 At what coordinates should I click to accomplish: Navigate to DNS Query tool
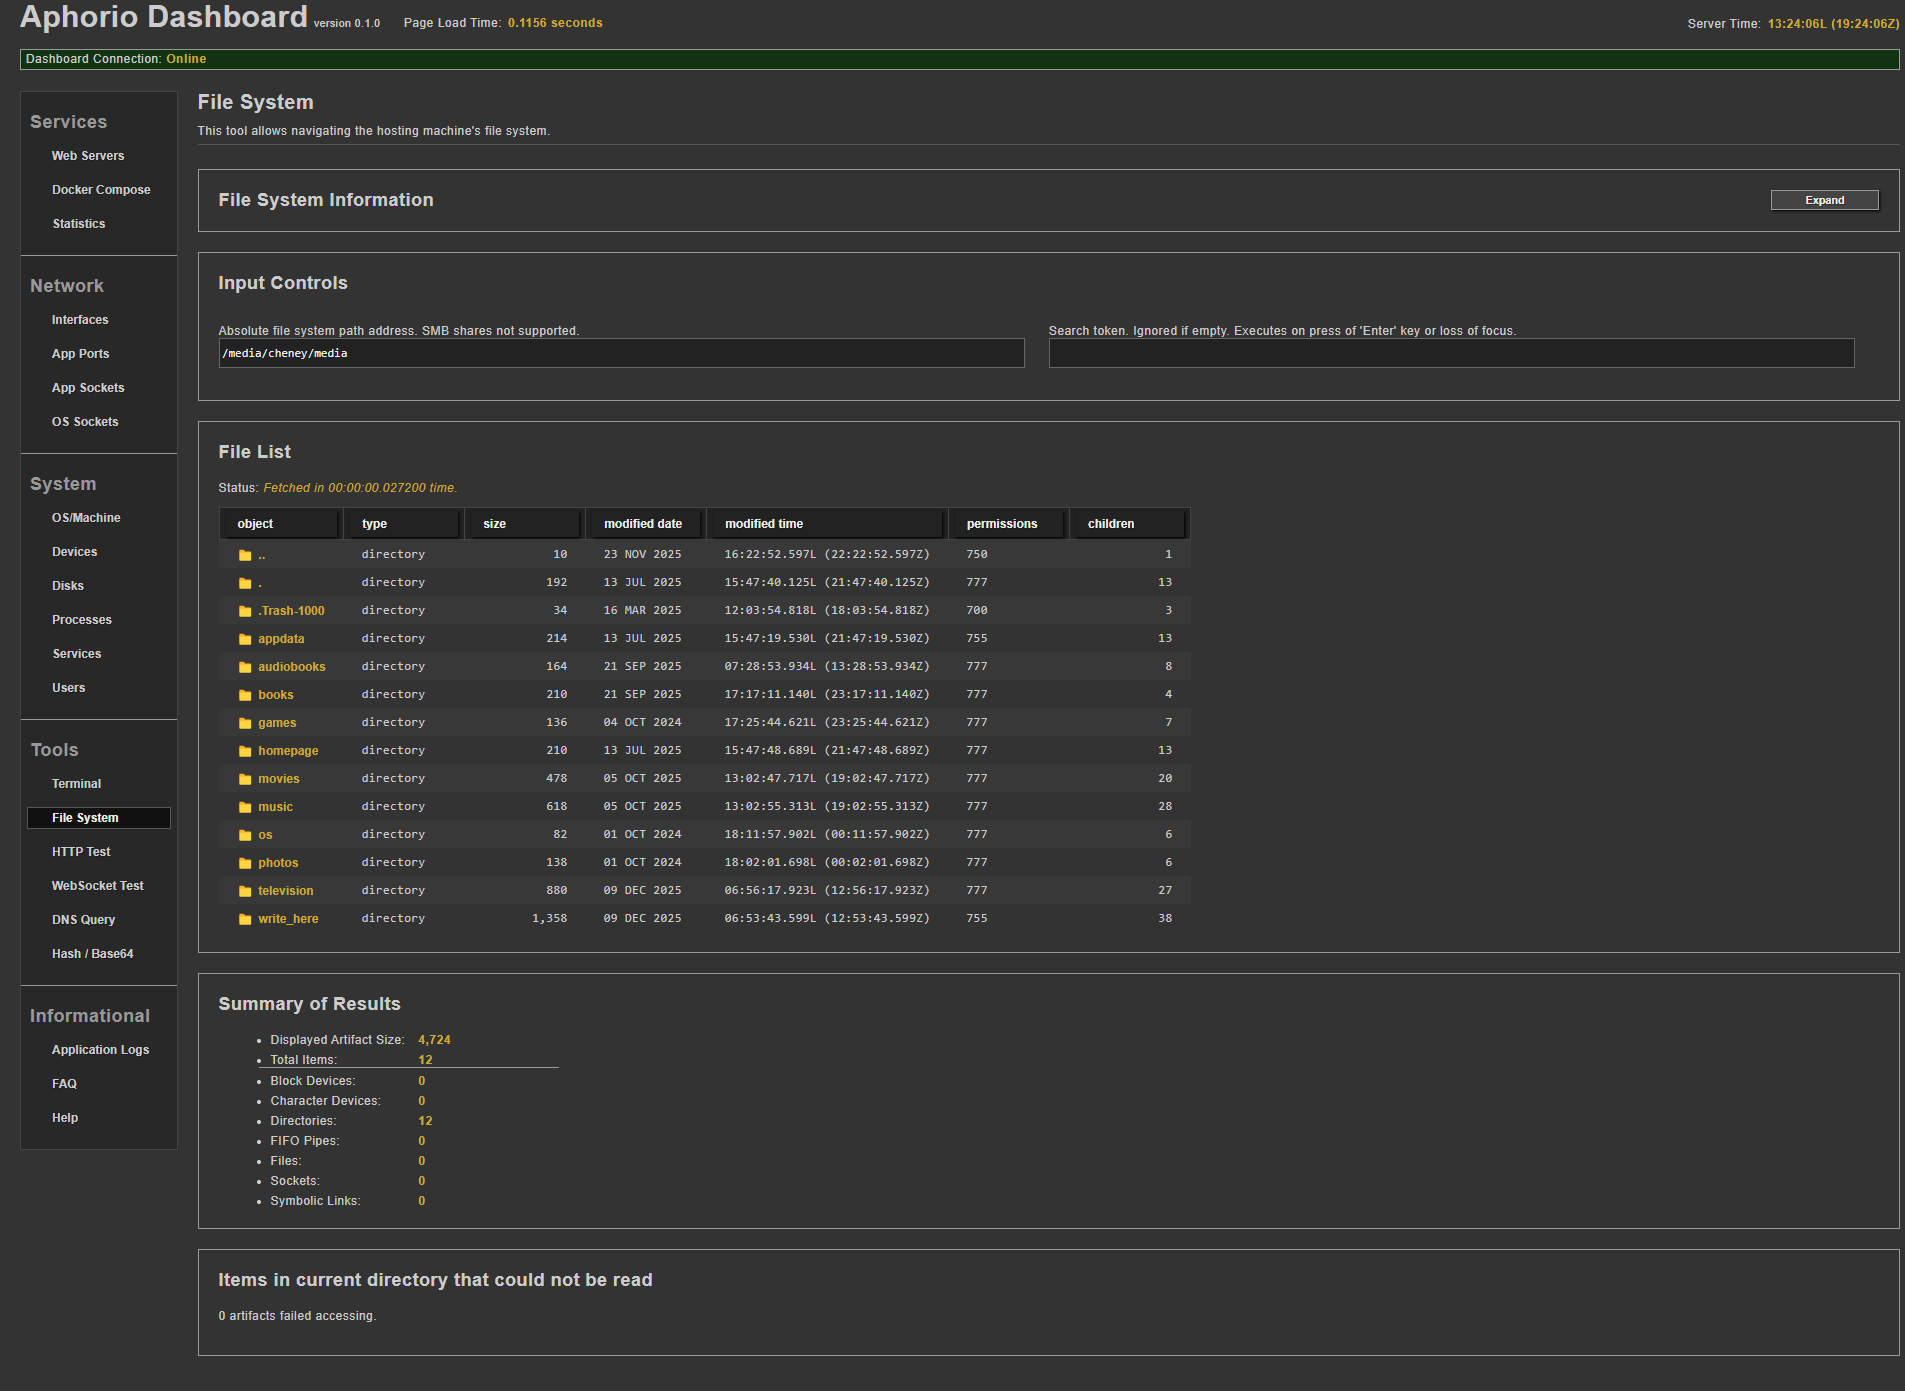pos(83,920)
